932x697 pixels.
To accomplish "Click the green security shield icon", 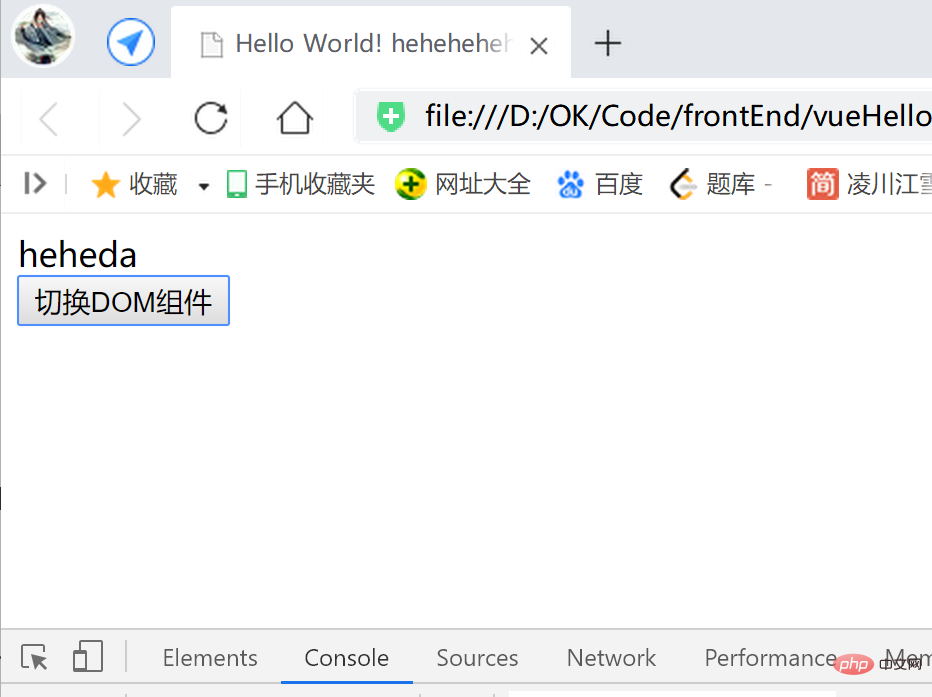I will 391,118.
